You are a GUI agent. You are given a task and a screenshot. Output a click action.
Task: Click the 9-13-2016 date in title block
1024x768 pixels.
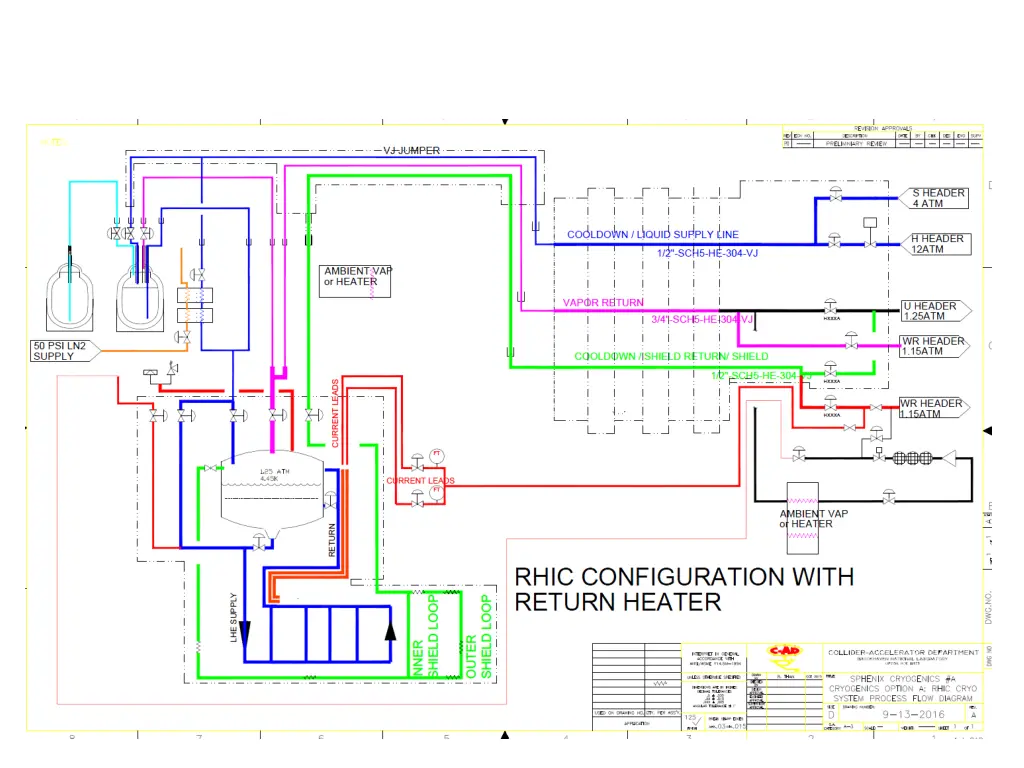[x=913, y=714]
